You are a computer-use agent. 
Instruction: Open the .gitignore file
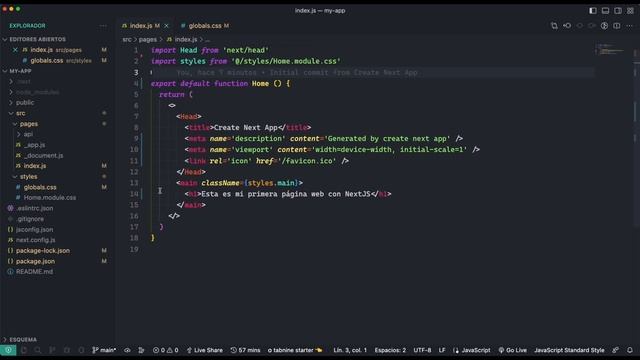click(x=30, y=219)
